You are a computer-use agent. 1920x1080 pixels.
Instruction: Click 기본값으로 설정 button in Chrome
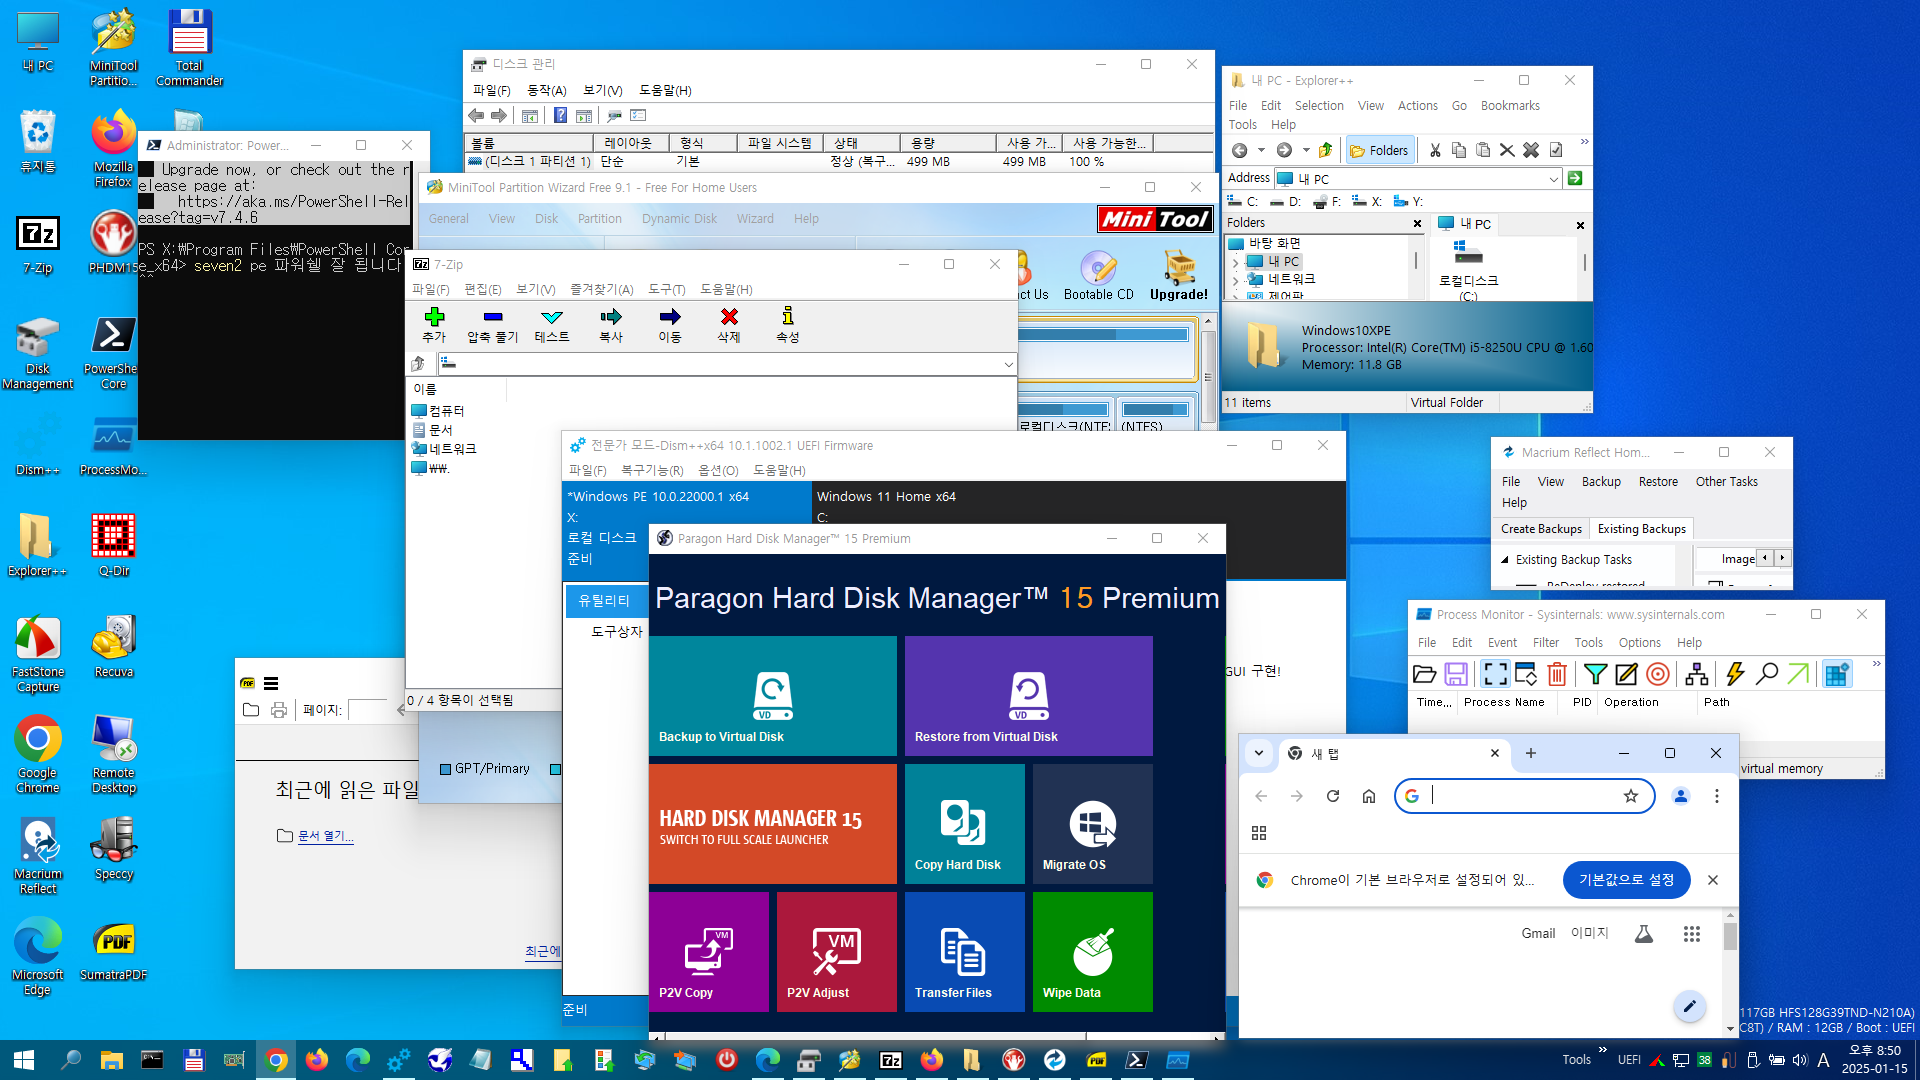[x=1626, y=880]
